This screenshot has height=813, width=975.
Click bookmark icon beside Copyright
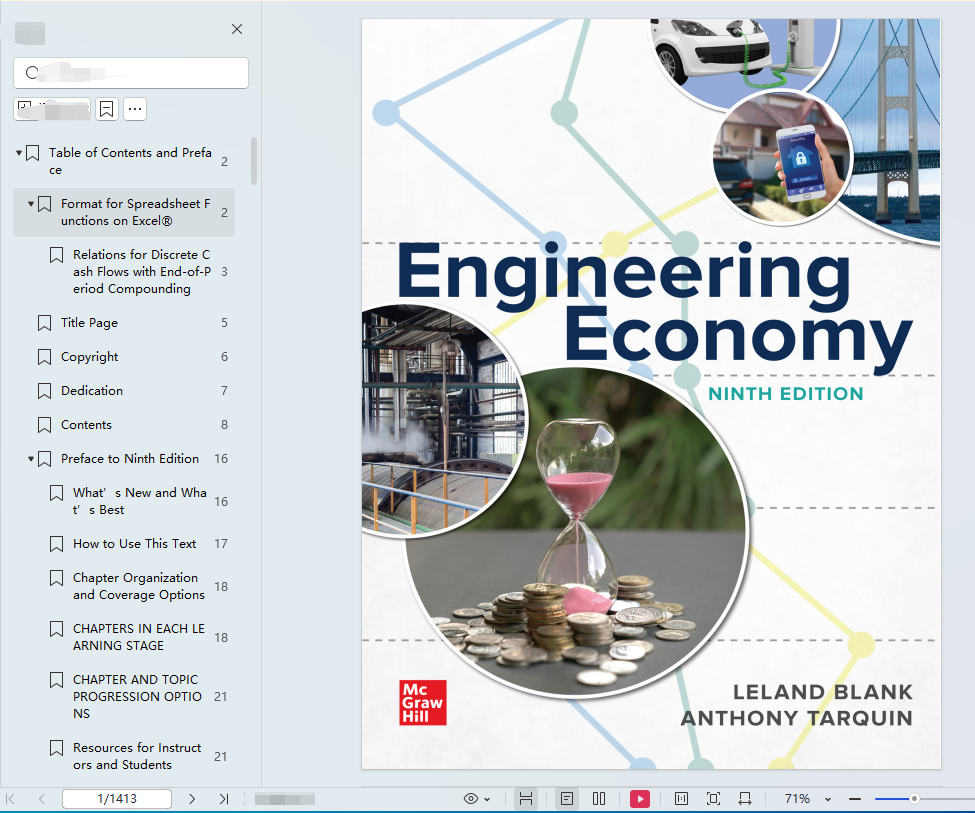44,357
